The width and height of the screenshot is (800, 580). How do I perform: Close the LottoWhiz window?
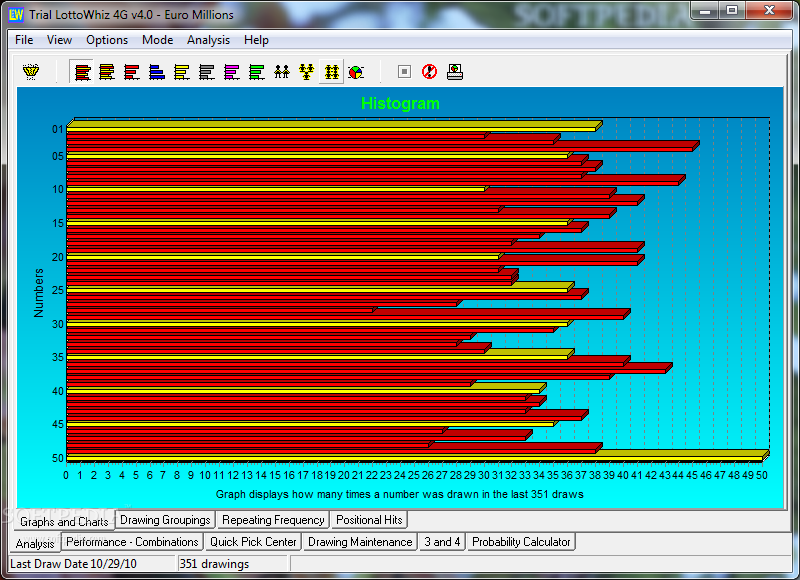(x=769, y=10)
